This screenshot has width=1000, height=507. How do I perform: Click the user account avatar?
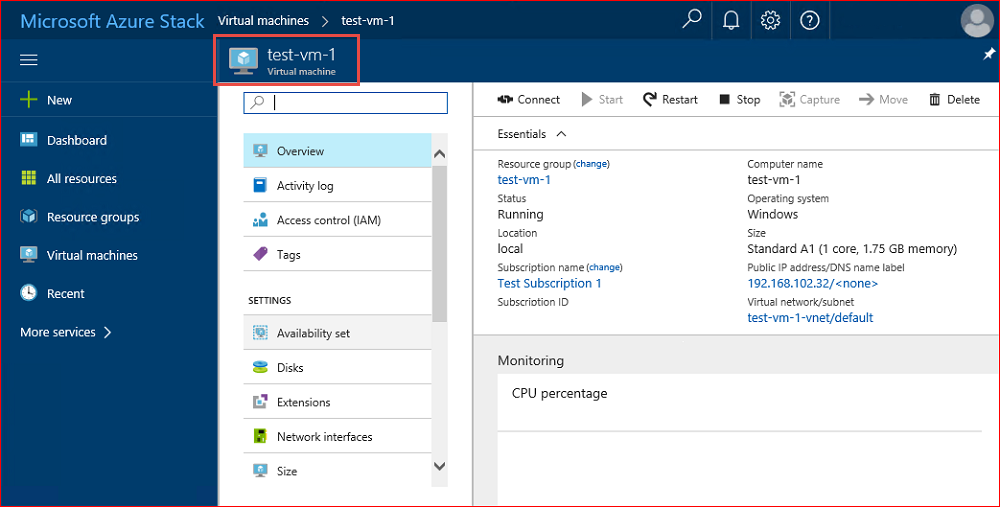click(x=976, y=20)
